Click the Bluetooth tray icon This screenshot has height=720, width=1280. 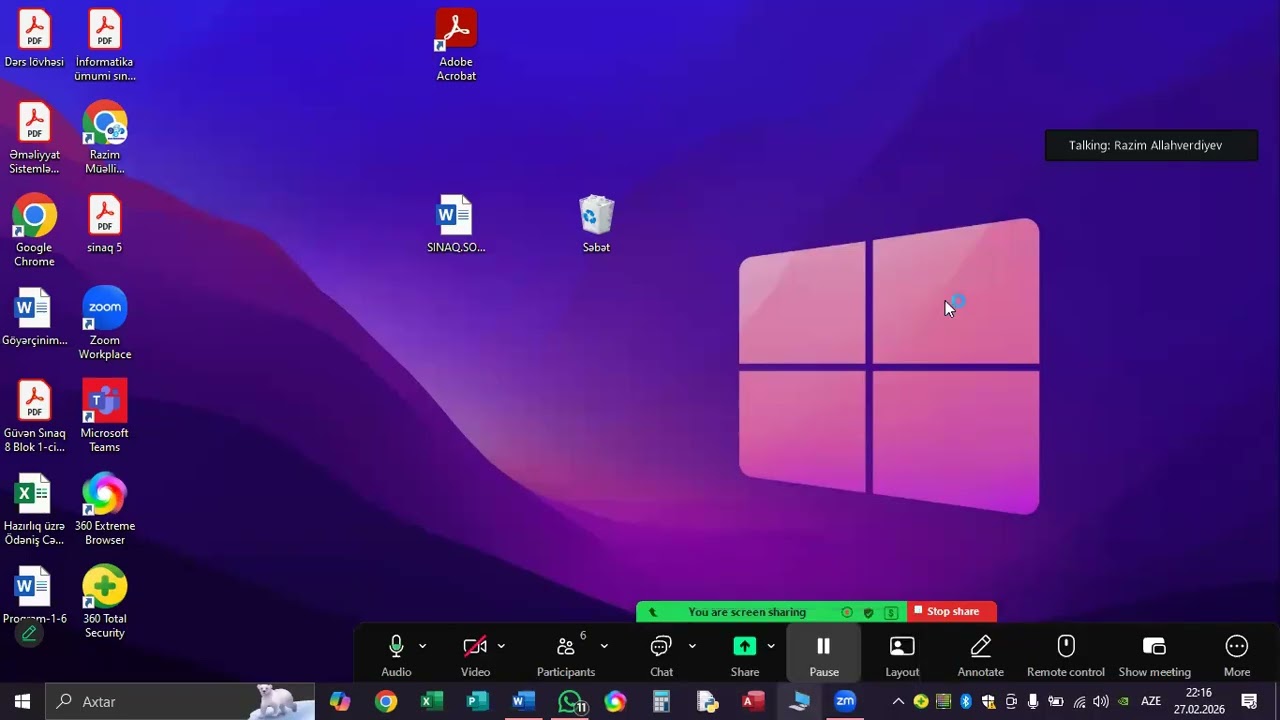coord(966,702)
